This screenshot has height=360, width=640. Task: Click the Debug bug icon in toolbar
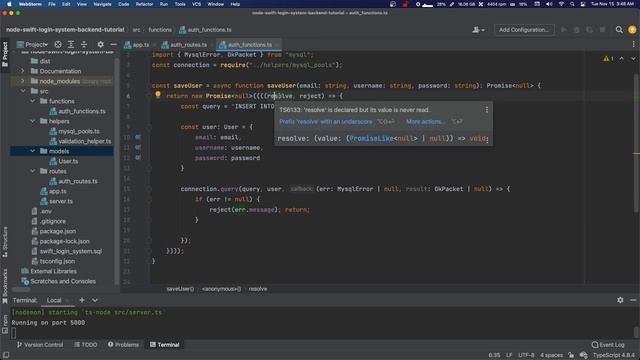[577, 30]
